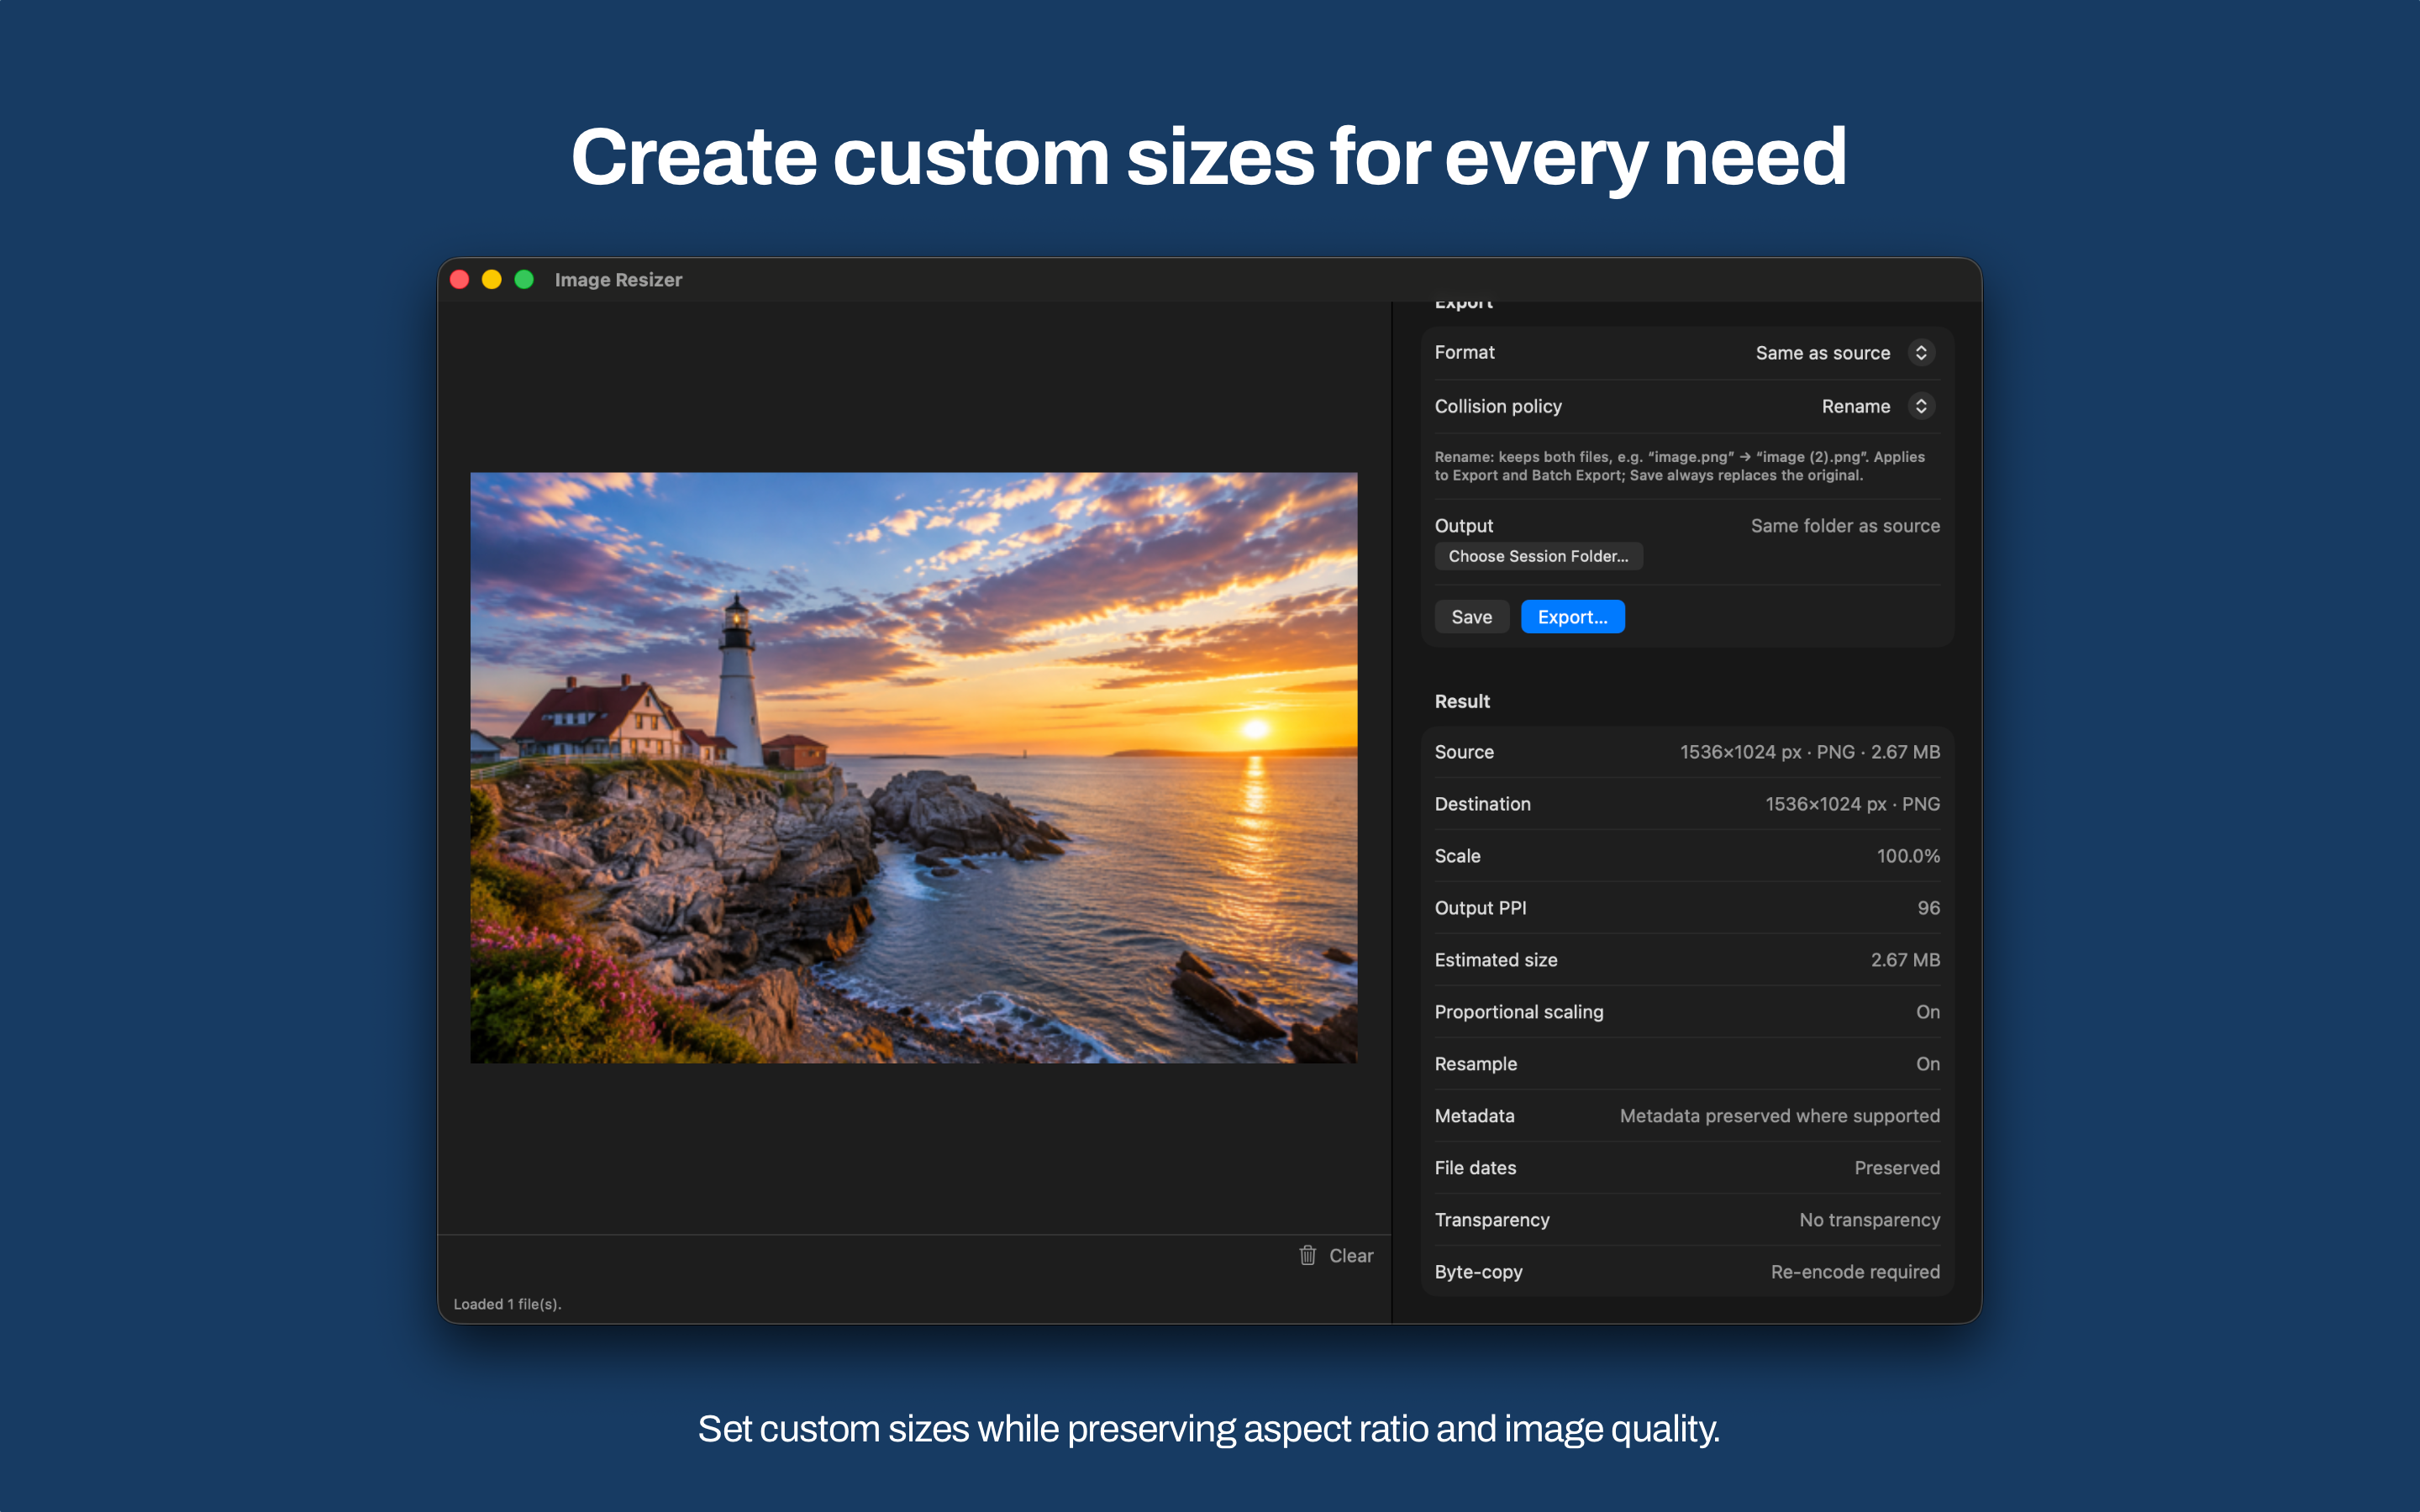Click the 'Same as source' format value

1822,353
